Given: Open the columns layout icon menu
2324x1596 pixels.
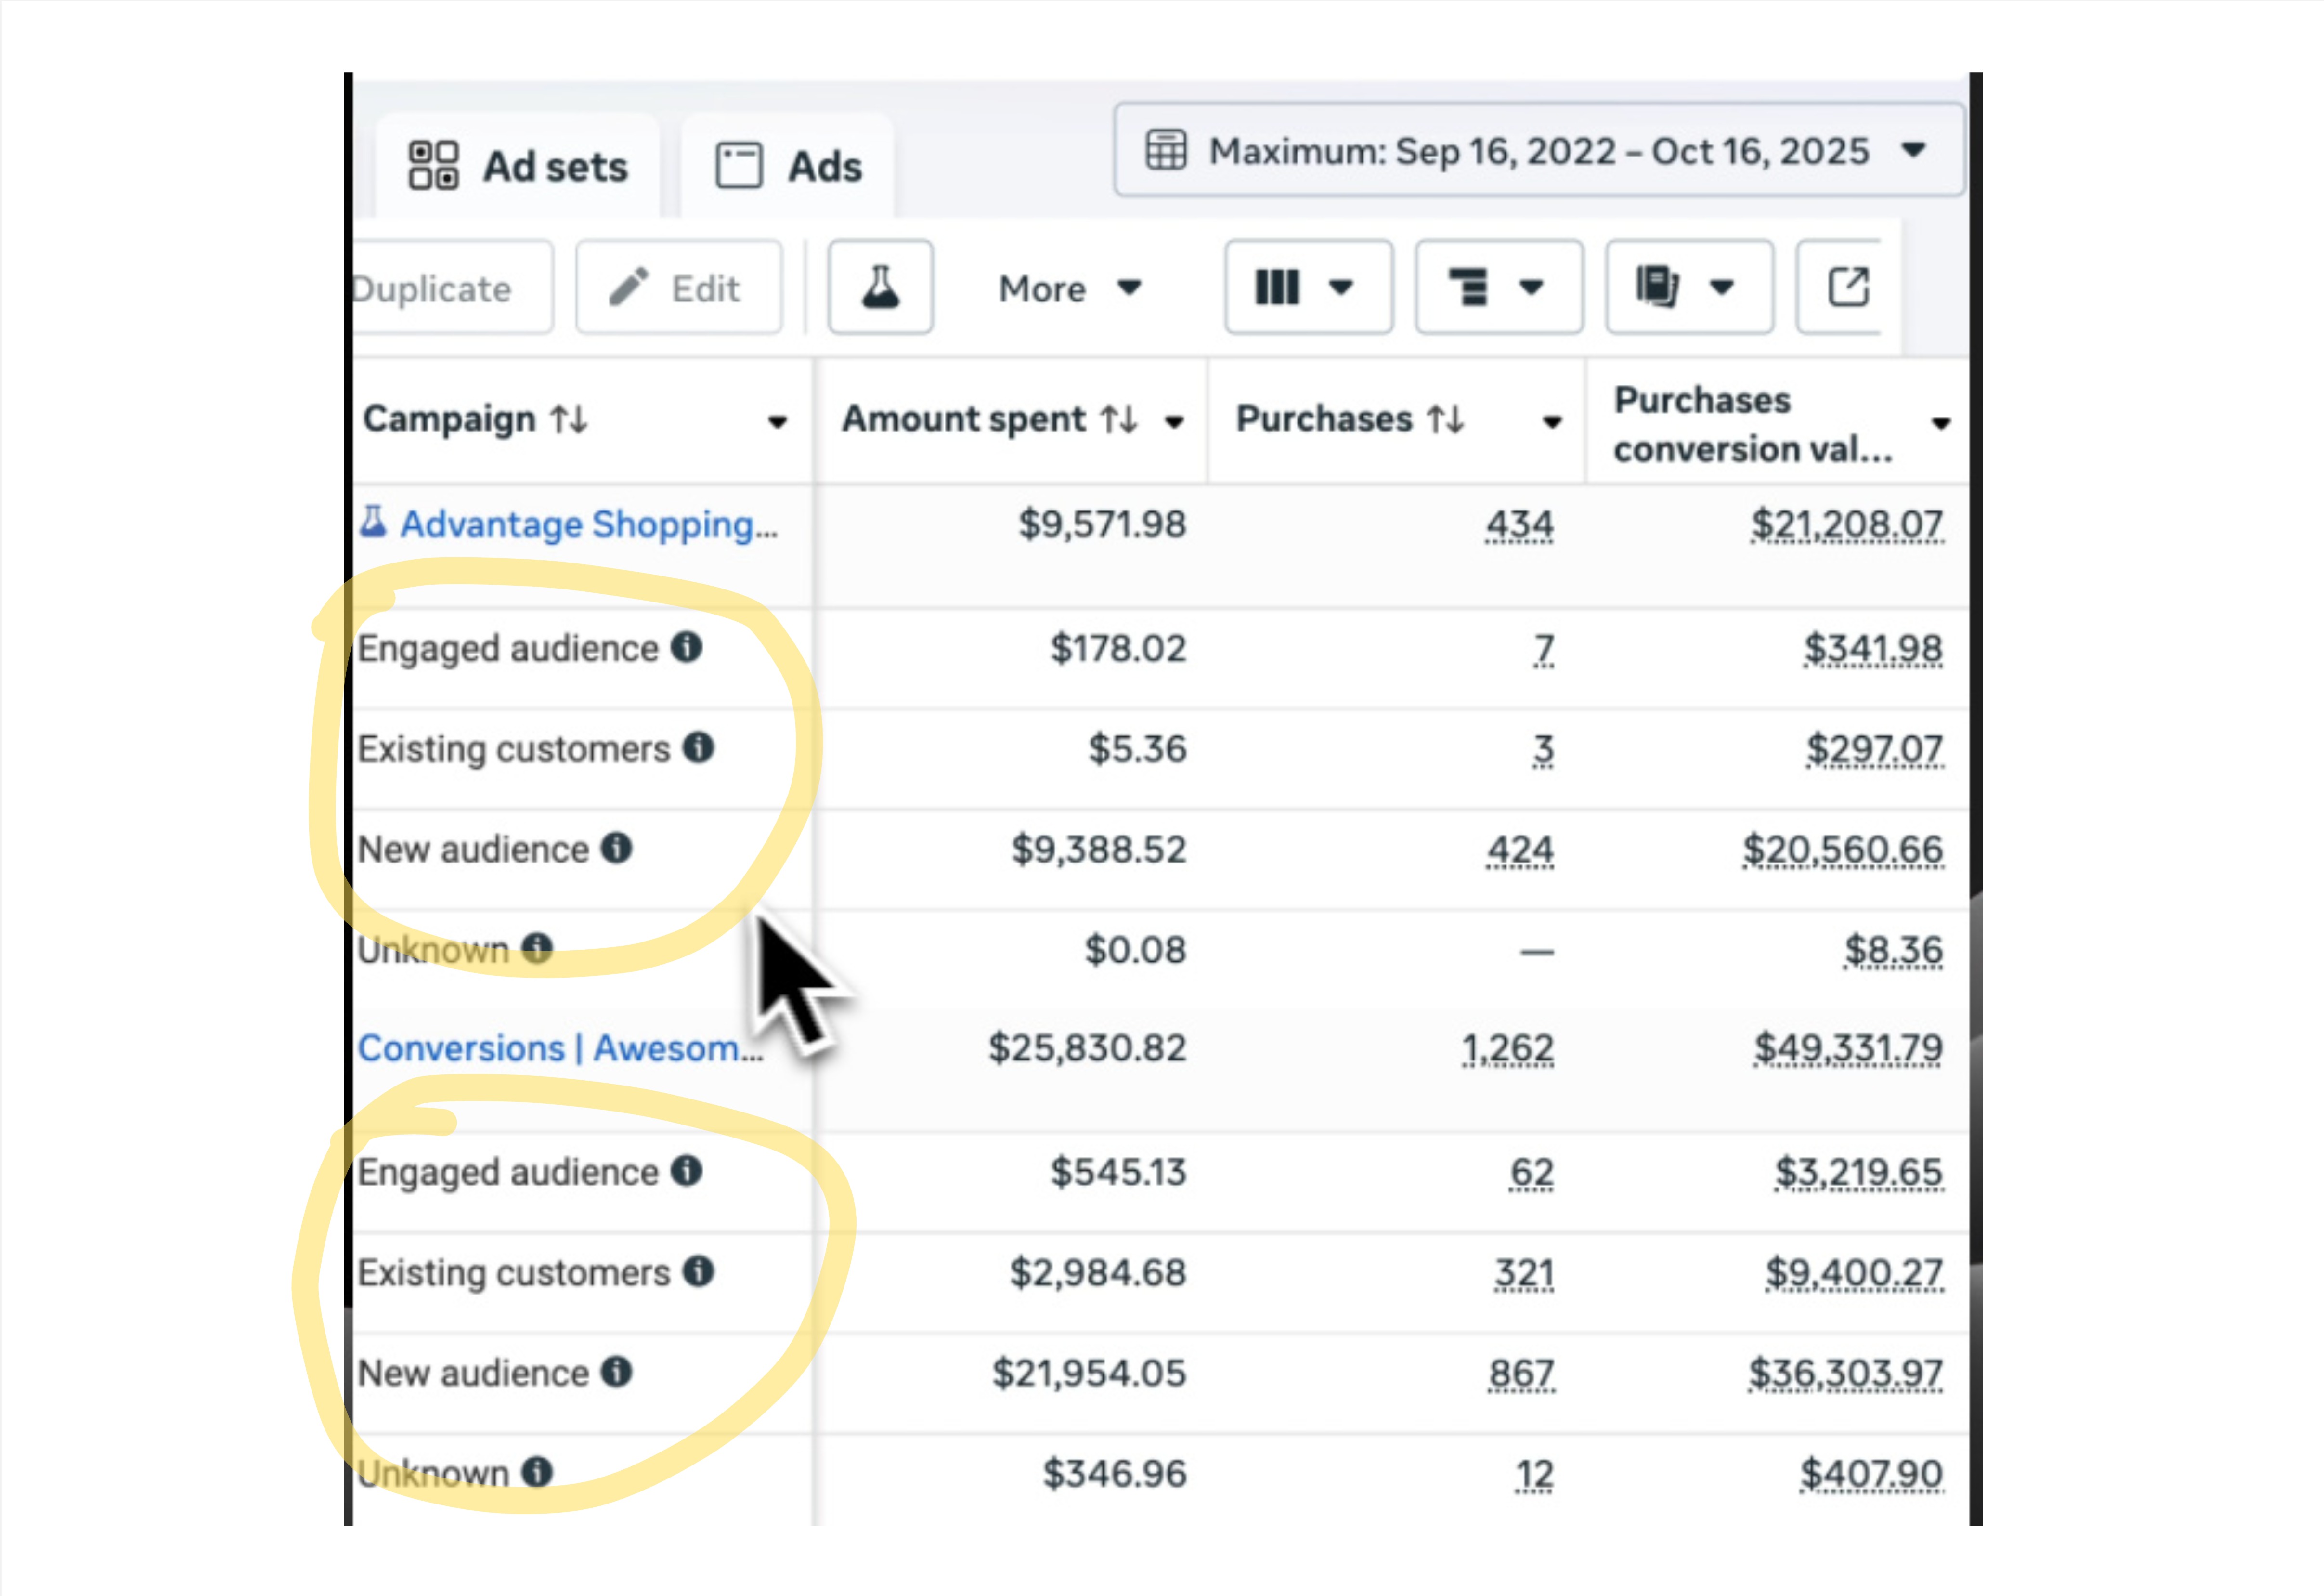Looking at the screenshot, I should tap(1307, 288).
